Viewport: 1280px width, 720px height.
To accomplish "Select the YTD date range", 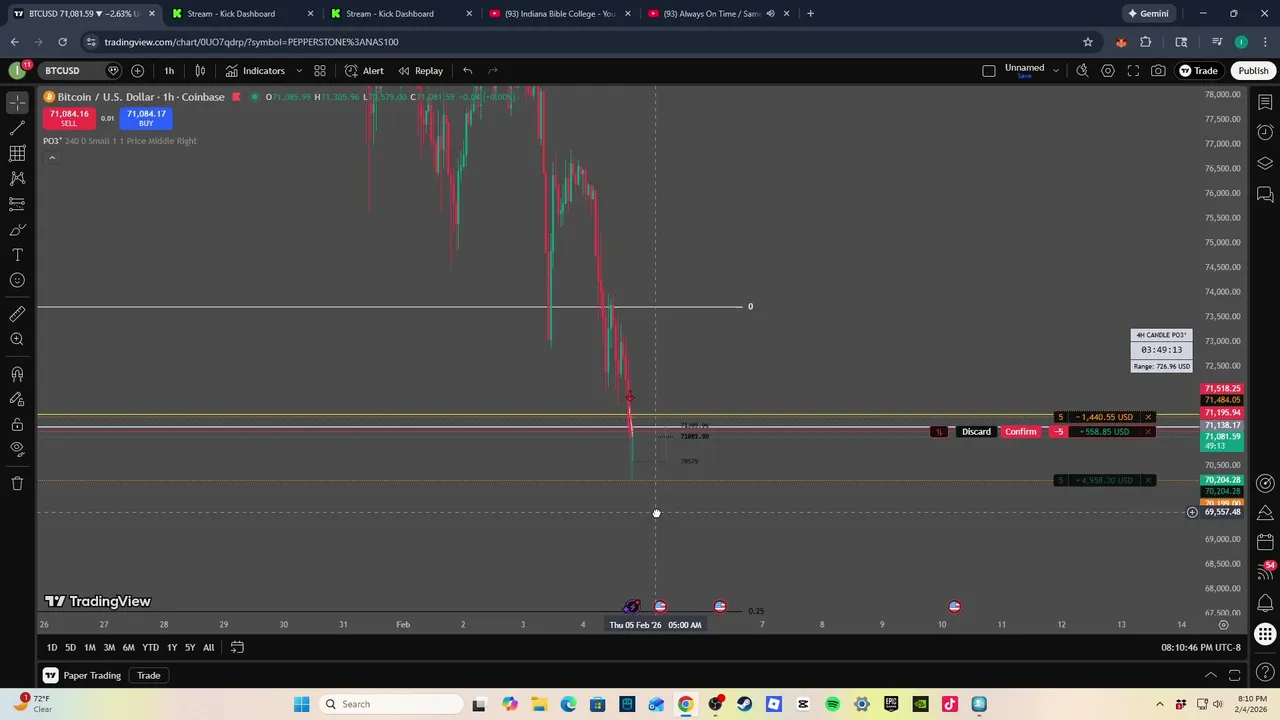I will (150, 647).
